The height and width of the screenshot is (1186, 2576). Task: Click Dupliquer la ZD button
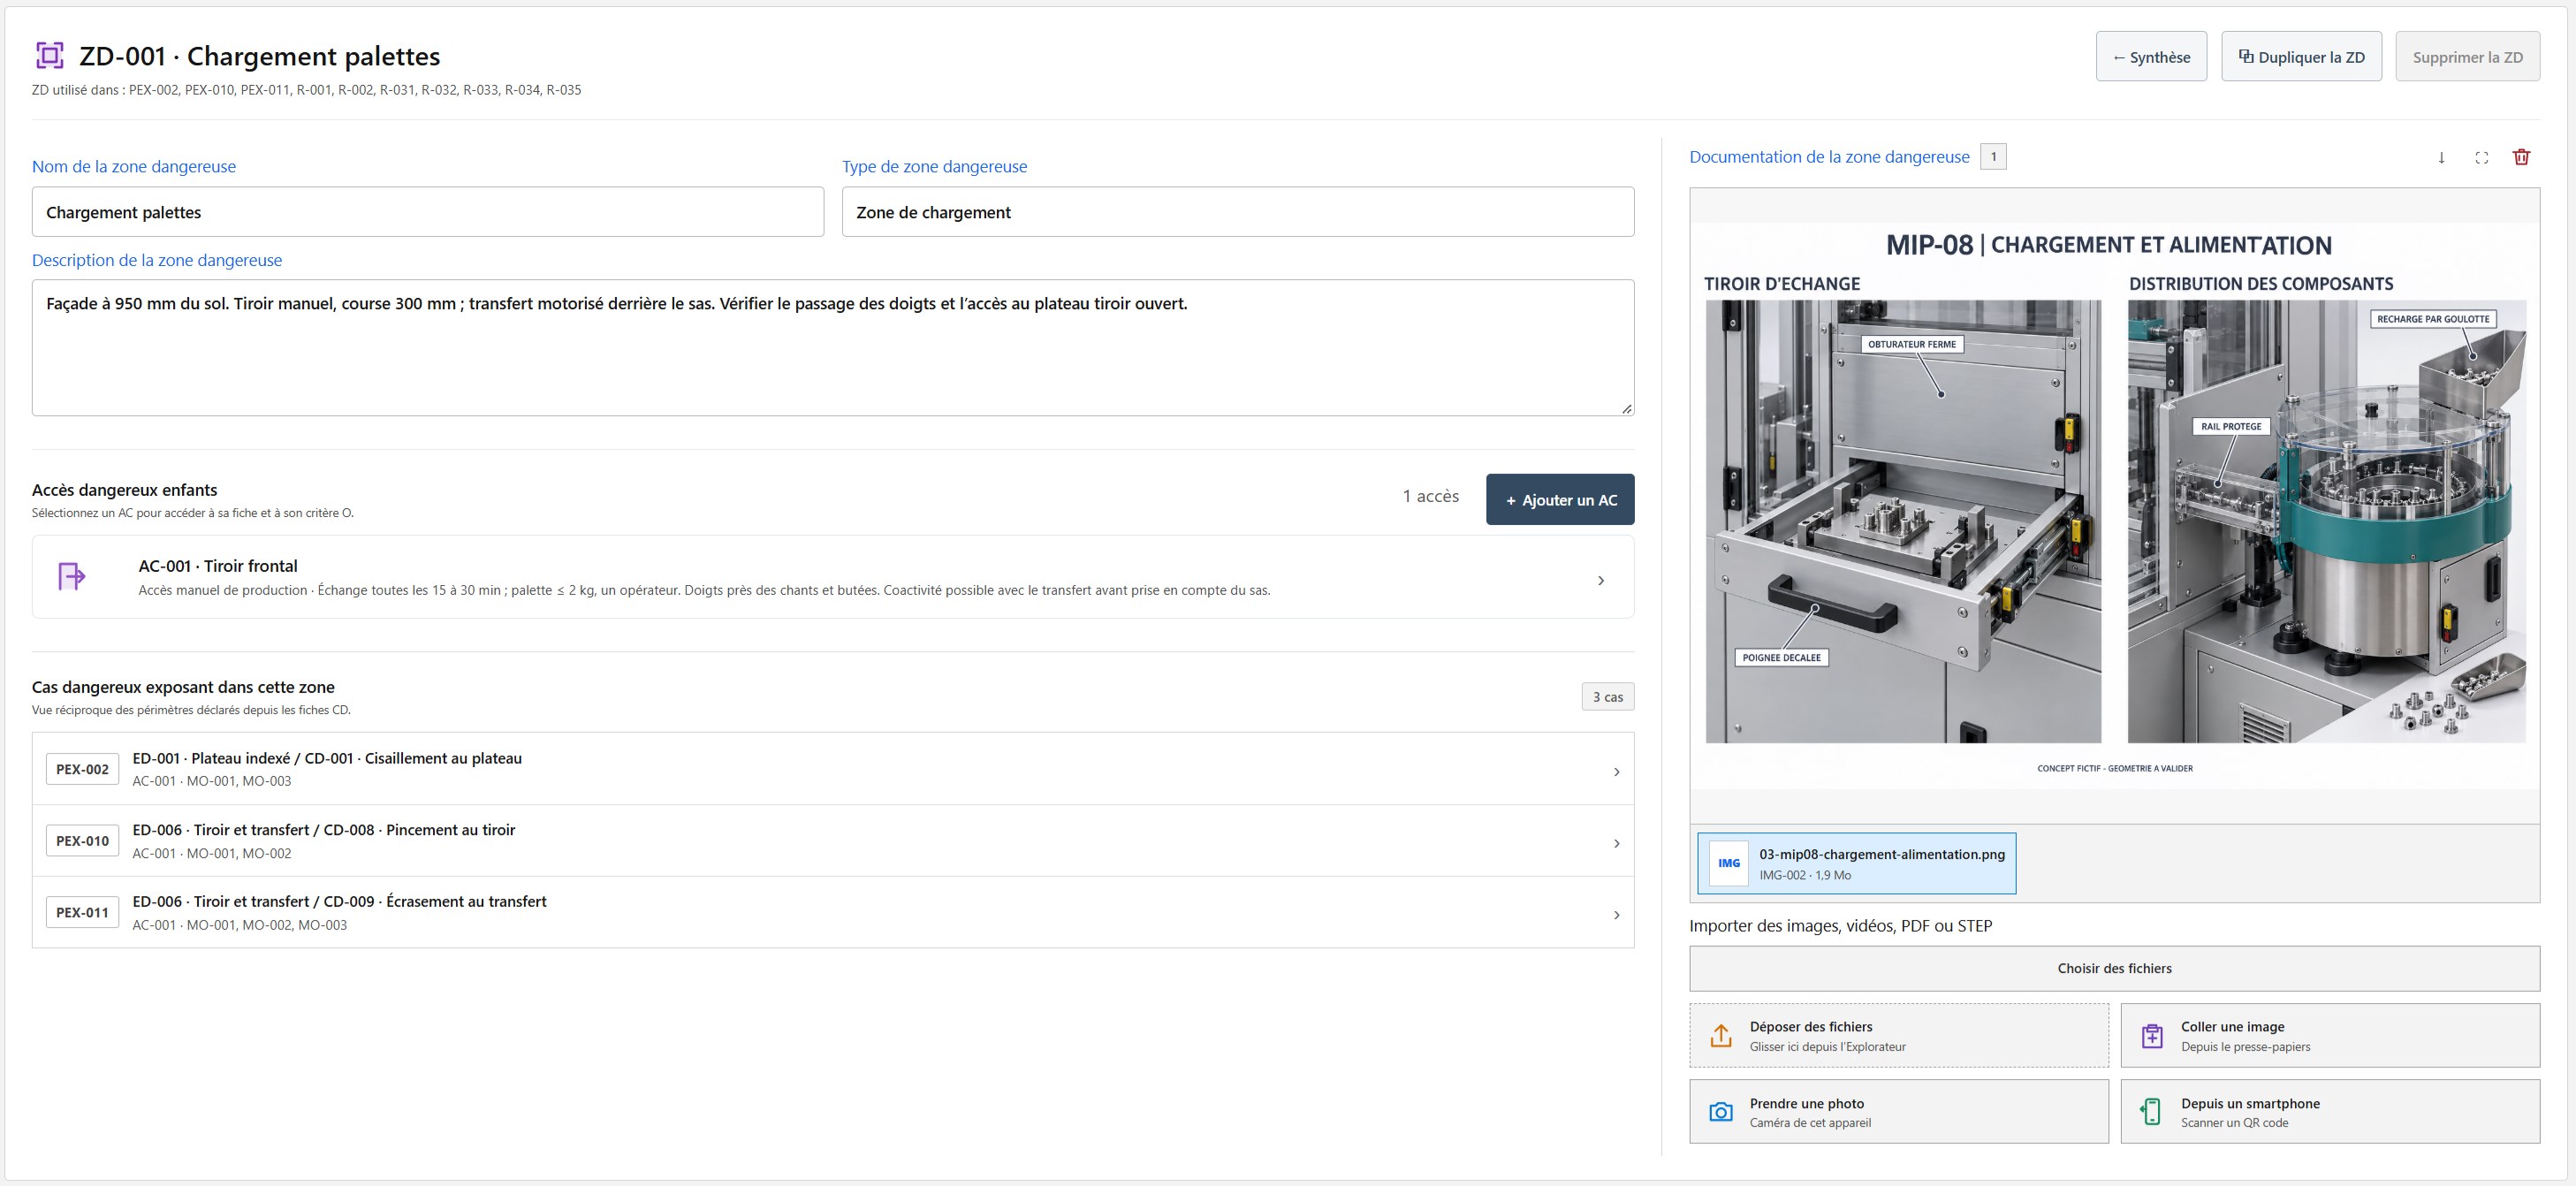click(x=2301, y=57)
